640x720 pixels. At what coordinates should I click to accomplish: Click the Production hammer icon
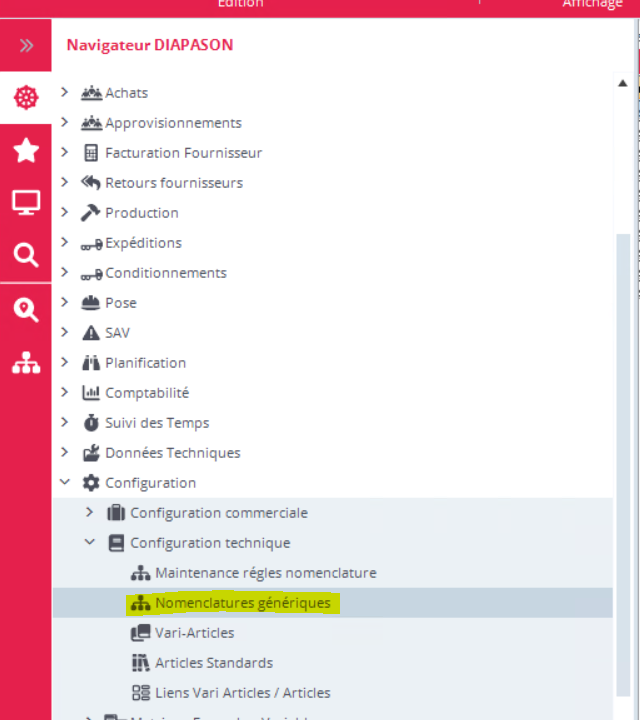(90, 213)
